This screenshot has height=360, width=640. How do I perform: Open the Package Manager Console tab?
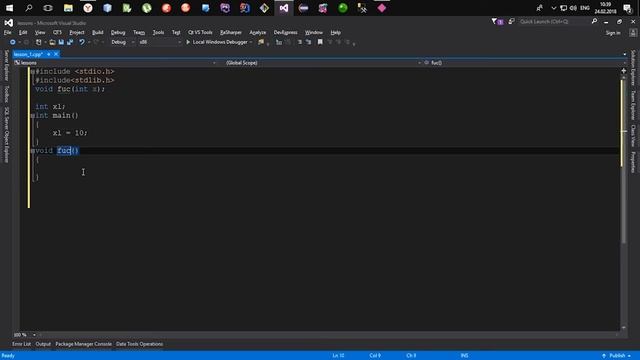[83, 344]
